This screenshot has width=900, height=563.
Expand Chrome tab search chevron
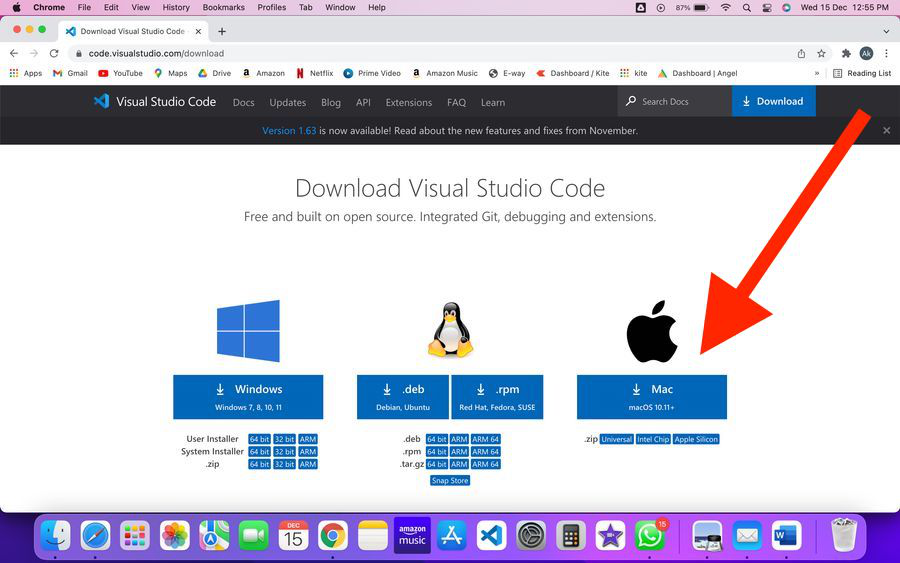click(886, 32)
